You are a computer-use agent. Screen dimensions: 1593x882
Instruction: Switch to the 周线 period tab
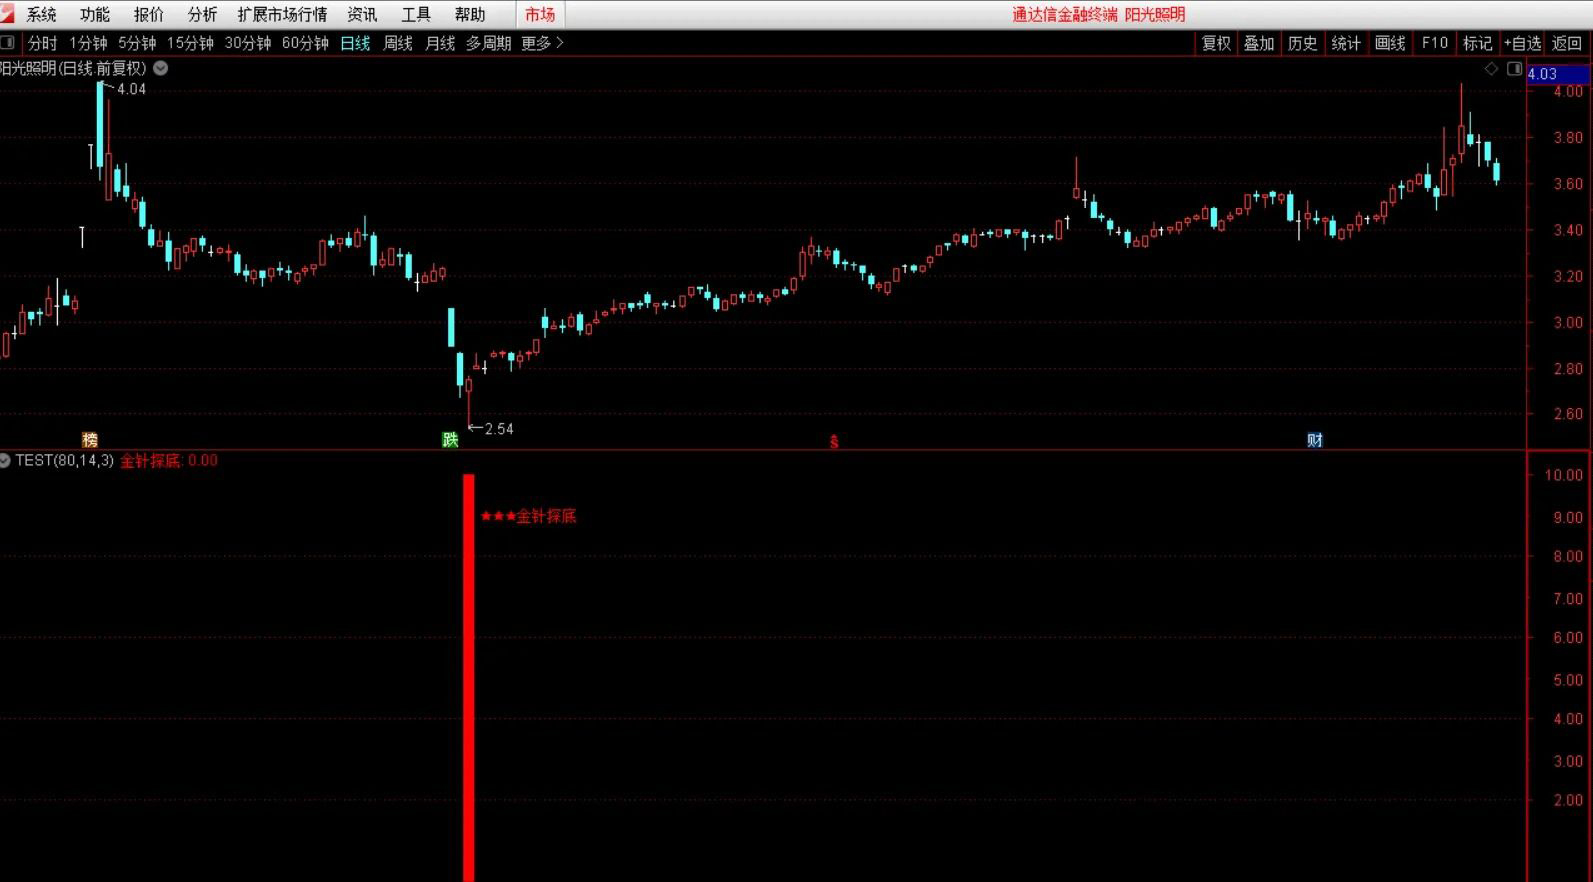pyautogui.click(x=398, y=43)
